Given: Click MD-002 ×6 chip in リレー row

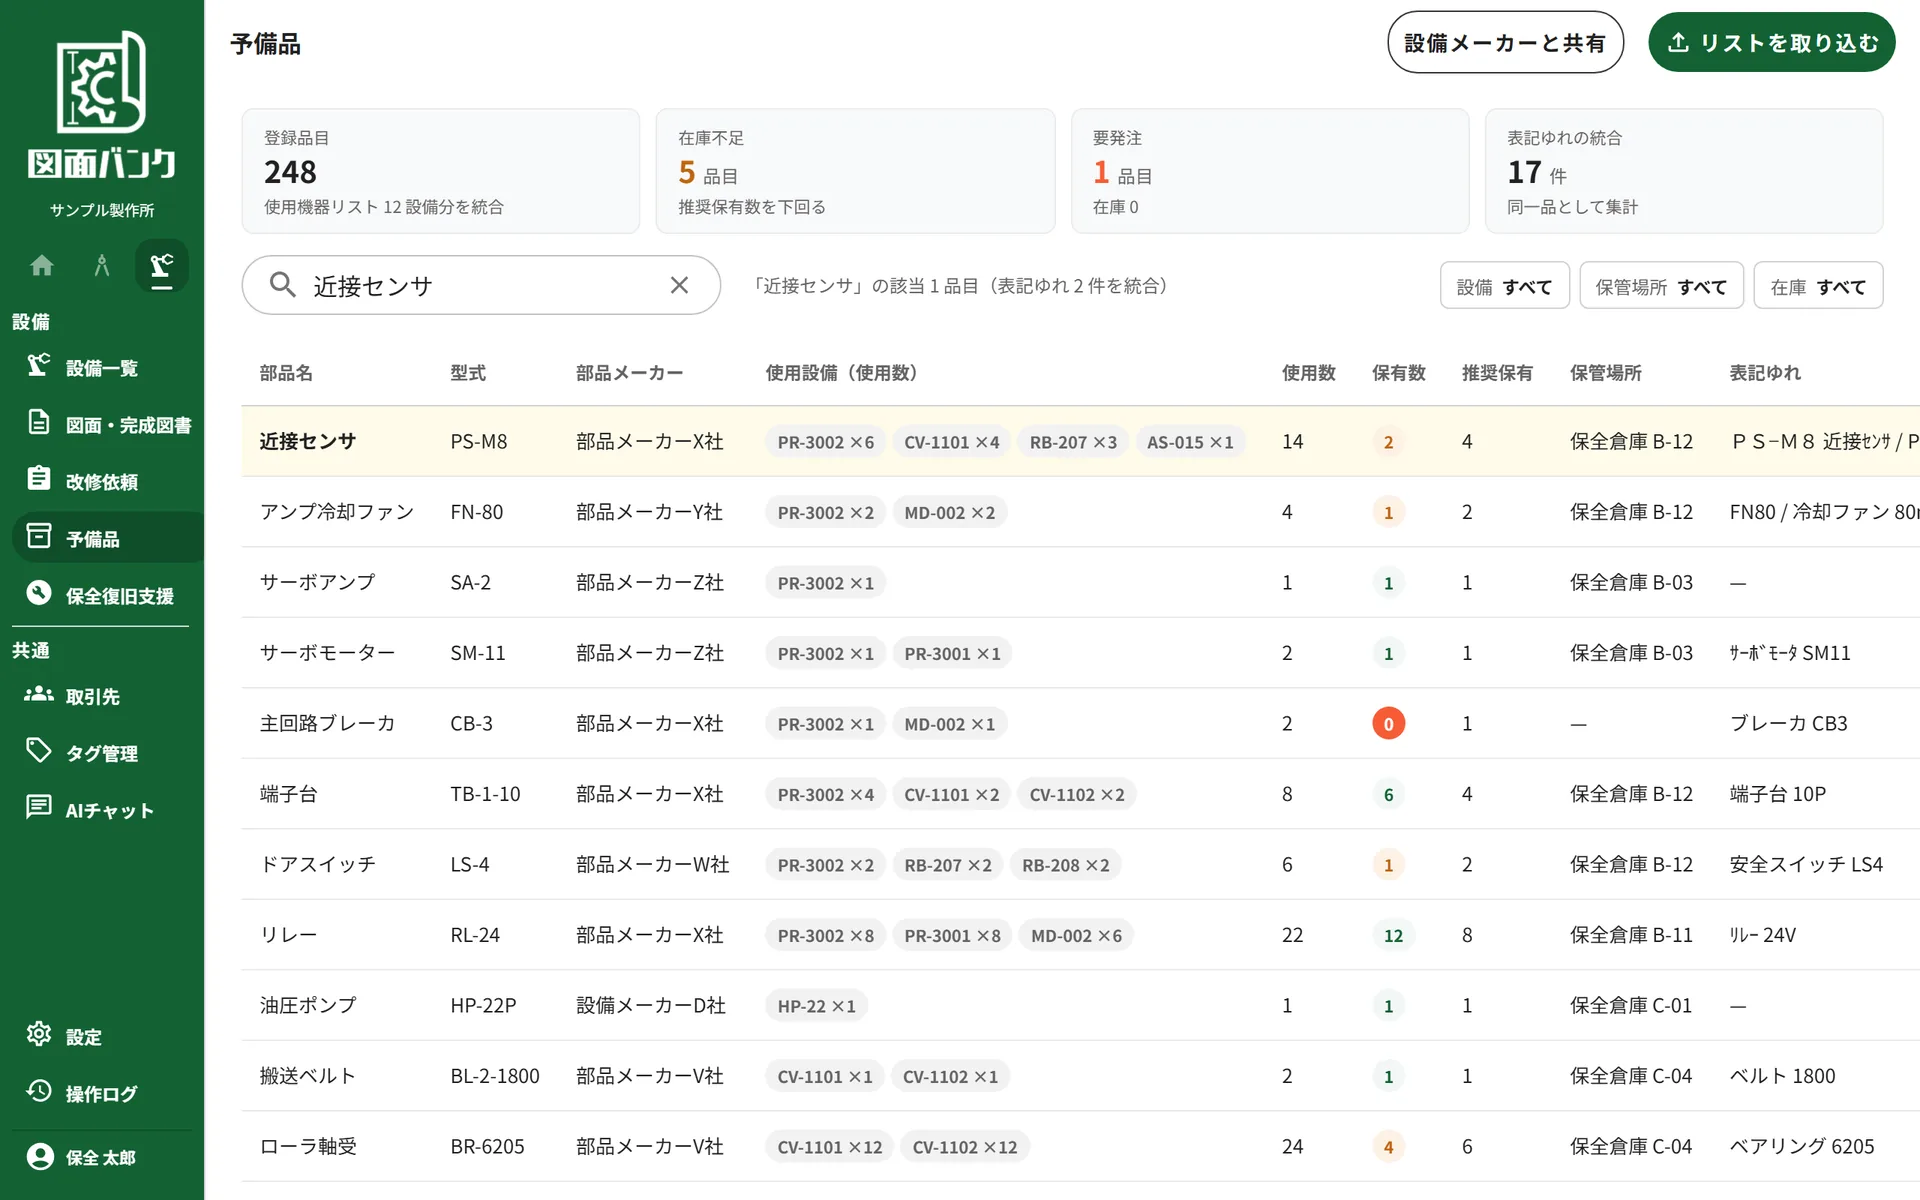Looking at the screenshot, I should 1076,936.
